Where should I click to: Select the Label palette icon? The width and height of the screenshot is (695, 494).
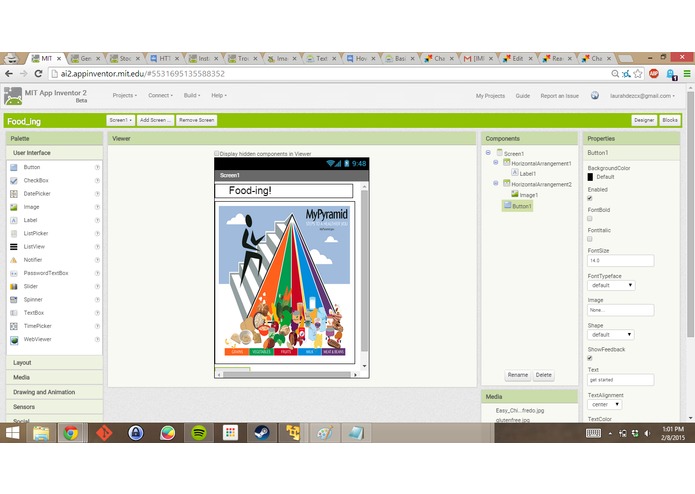pyautogui.click(x=14, y=220)
